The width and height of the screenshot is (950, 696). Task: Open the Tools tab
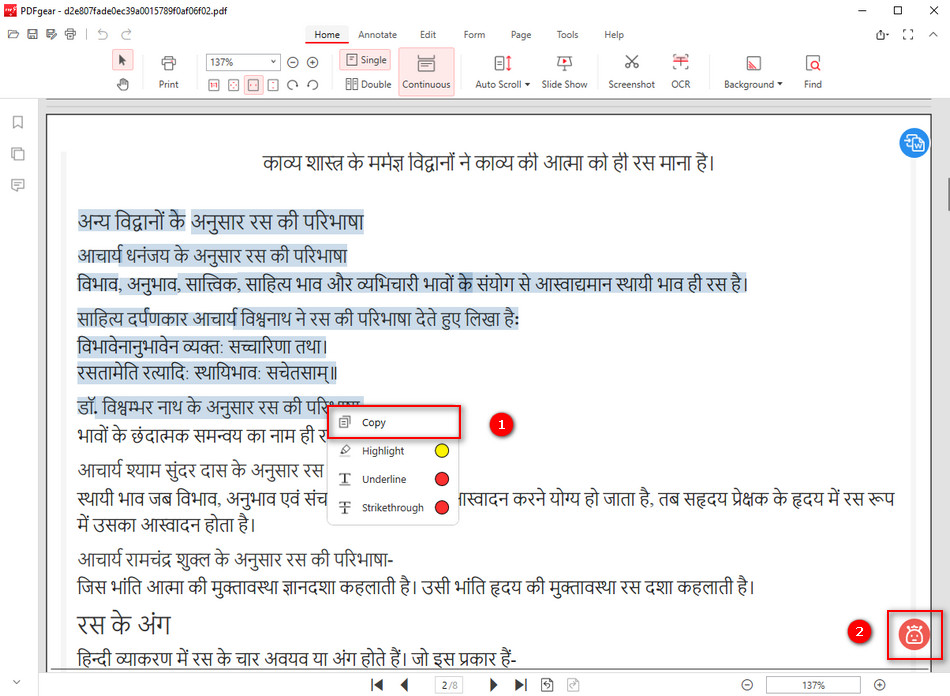pos(567,35)
